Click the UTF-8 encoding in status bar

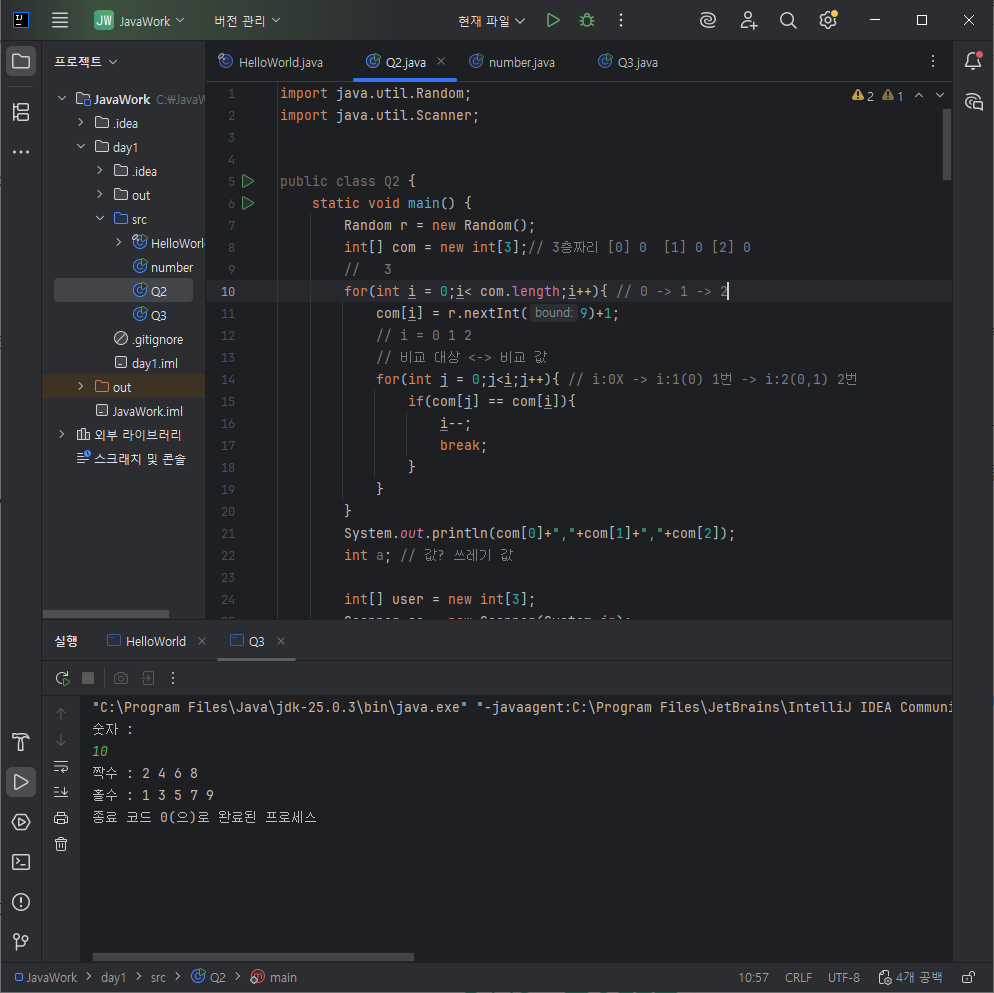point(844,978)
